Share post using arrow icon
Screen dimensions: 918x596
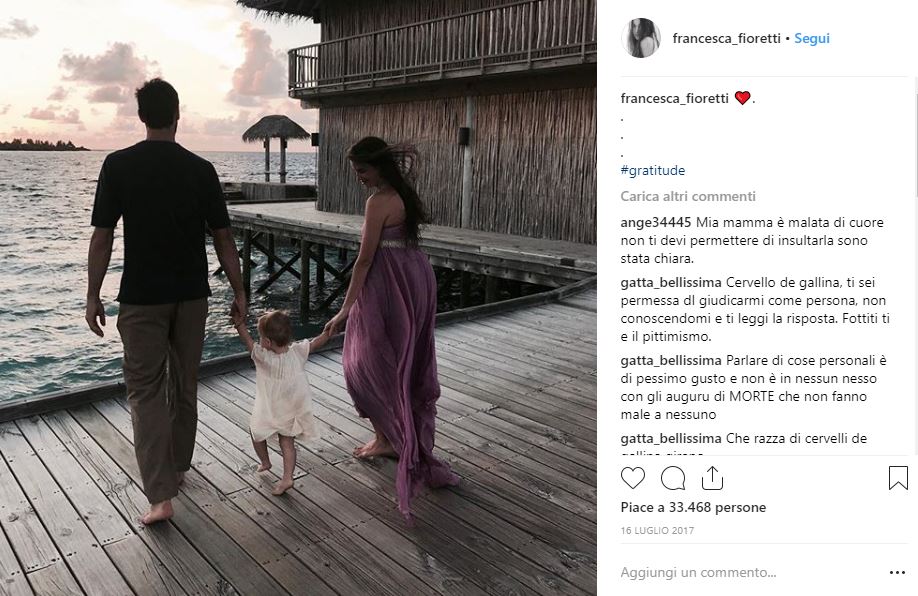click(x=711, y=478)
